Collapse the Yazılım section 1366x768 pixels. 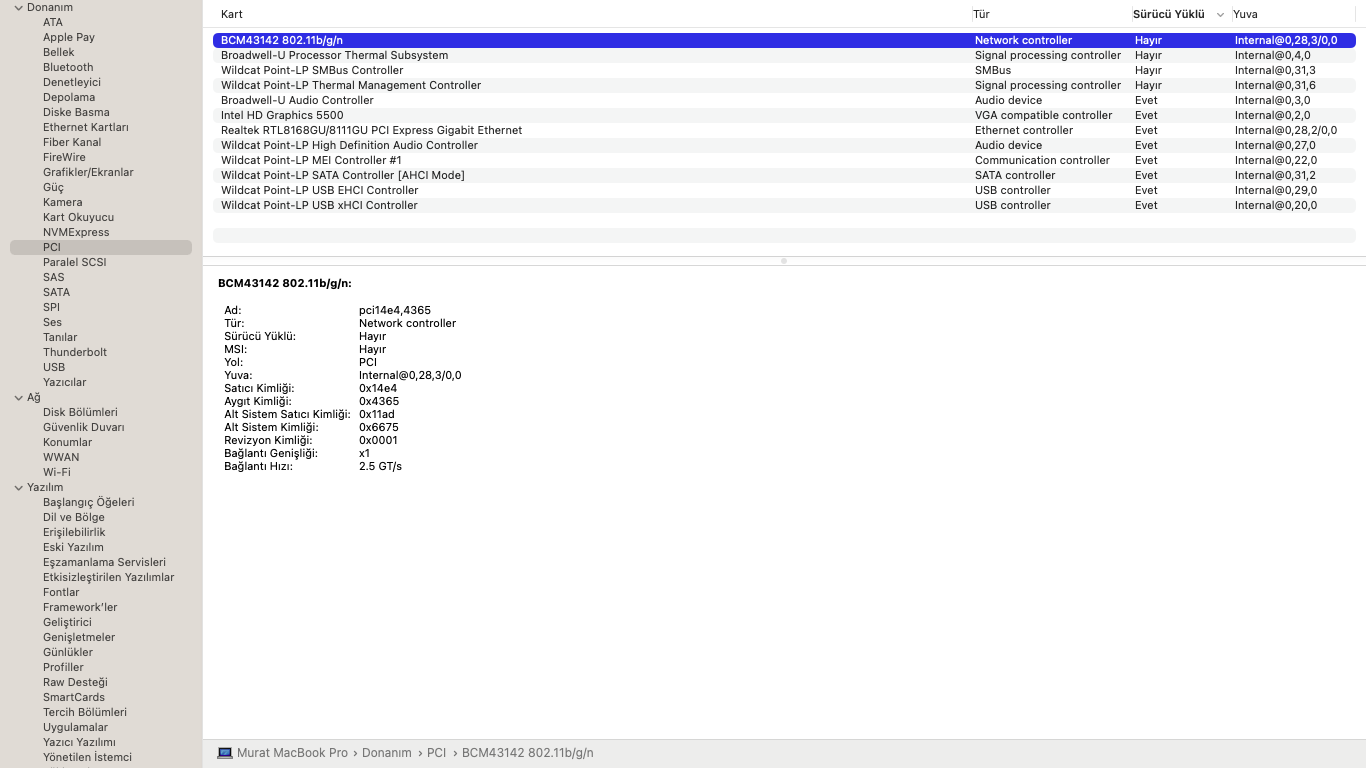click(18, 488)
